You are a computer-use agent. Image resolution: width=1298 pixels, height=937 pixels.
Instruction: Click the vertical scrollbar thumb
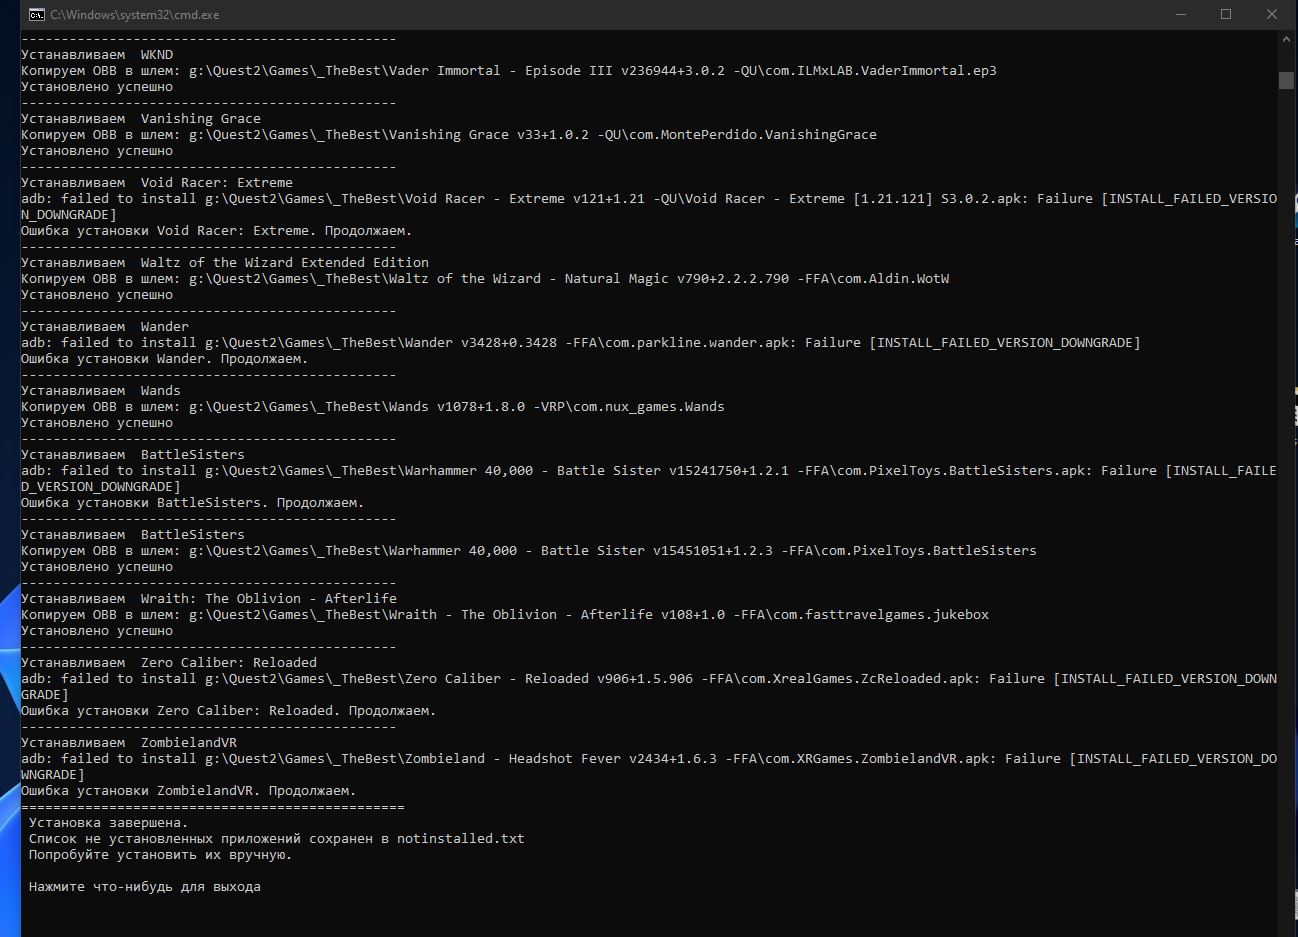point(1287,81)
